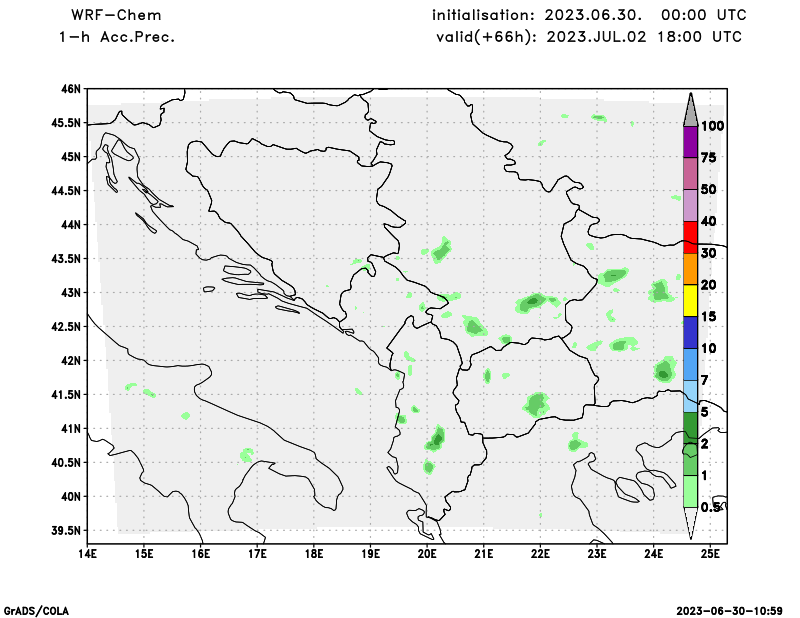This screenshot has height=618, width=800.
Task: Click the '46N' latitude axis label
Action: (x=71, y=89)
